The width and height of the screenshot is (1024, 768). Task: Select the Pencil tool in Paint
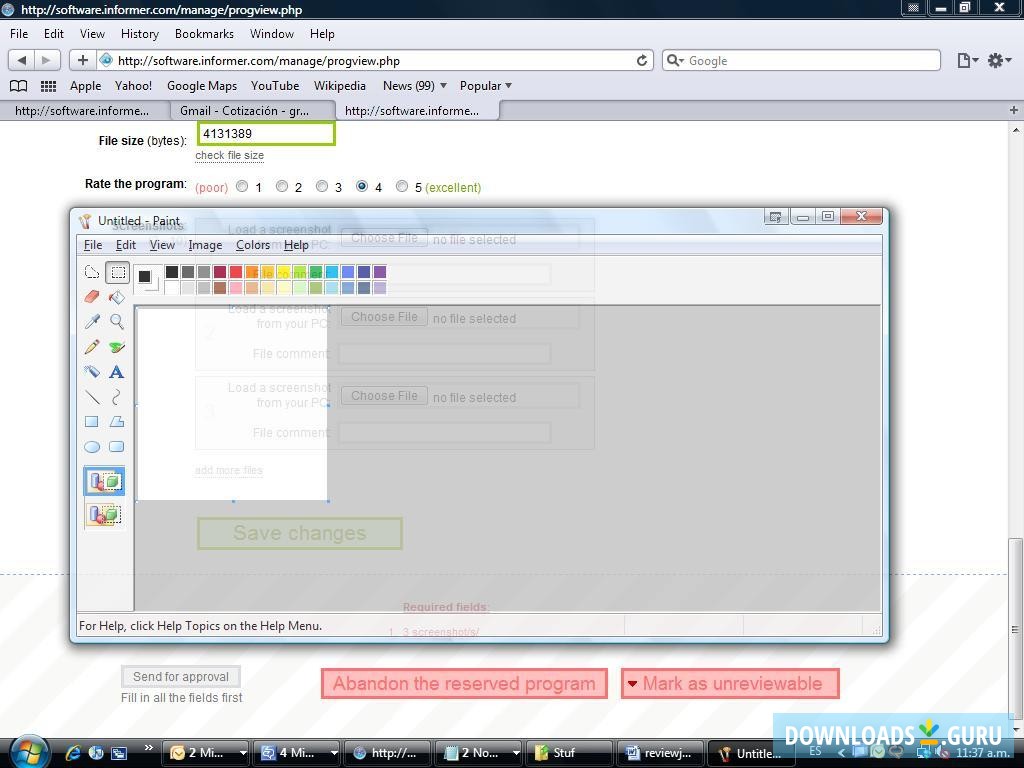click(92, 347)
